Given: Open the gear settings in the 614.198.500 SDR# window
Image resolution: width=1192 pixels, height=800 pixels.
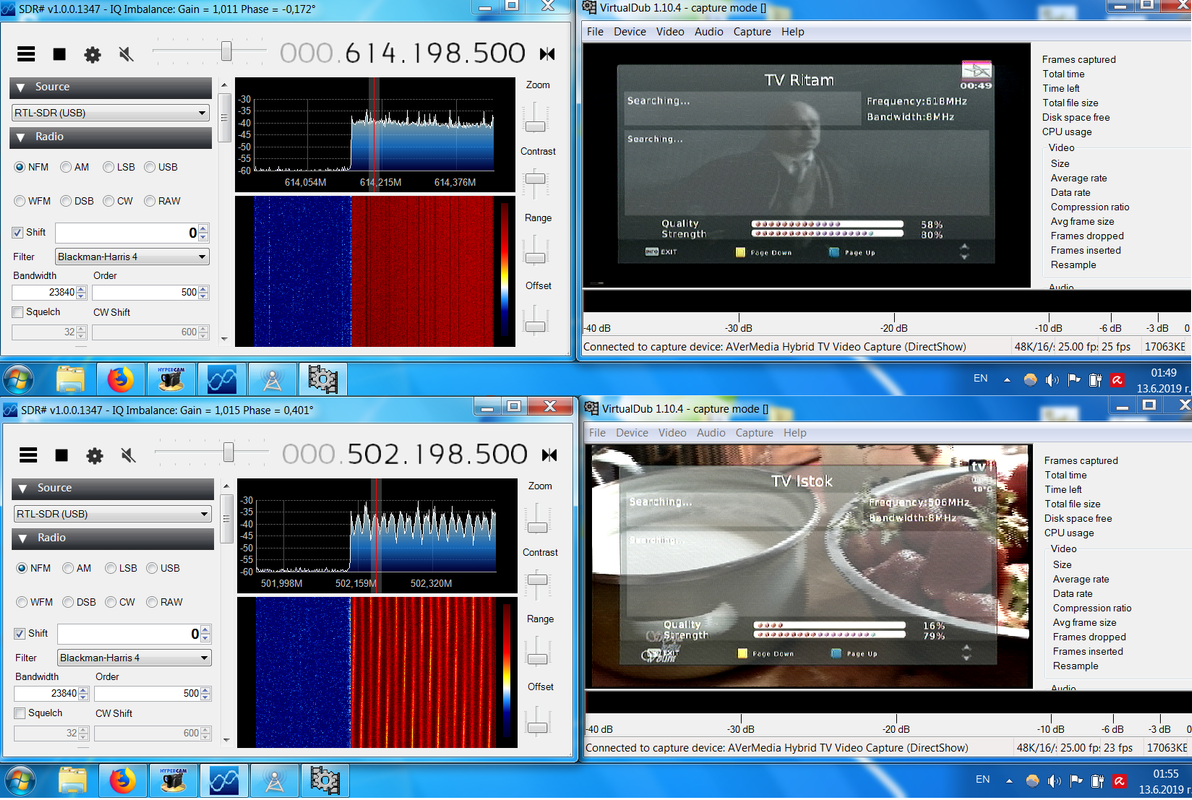Looking at the screenshot, I should 92,55.
